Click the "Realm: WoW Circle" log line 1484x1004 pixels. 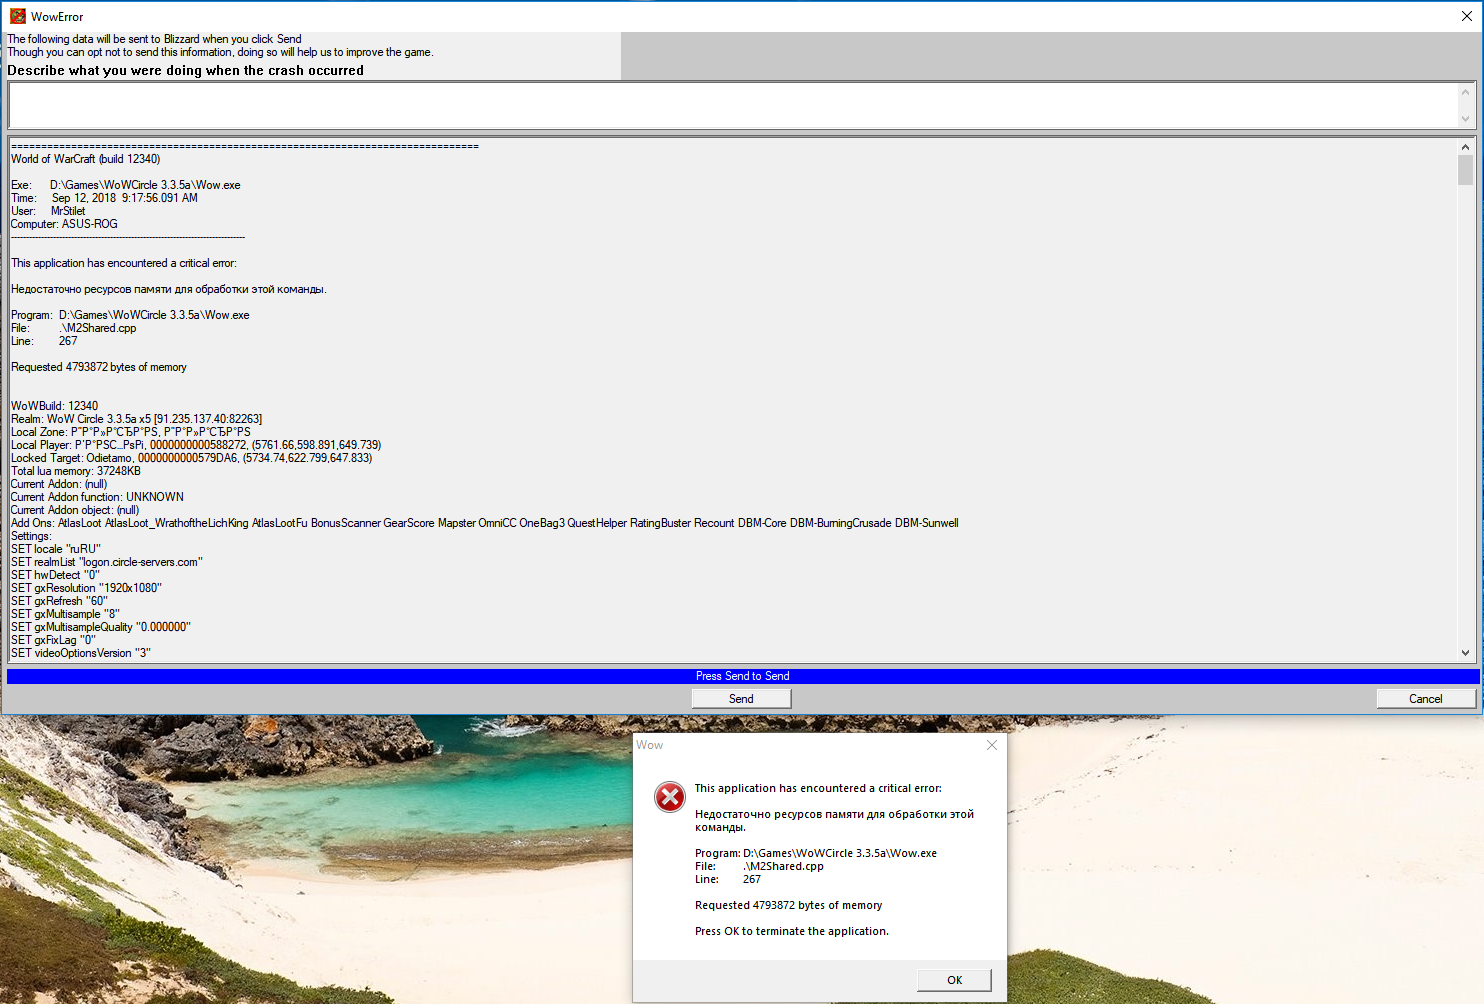pyautogui.click(x=136, y=419)
